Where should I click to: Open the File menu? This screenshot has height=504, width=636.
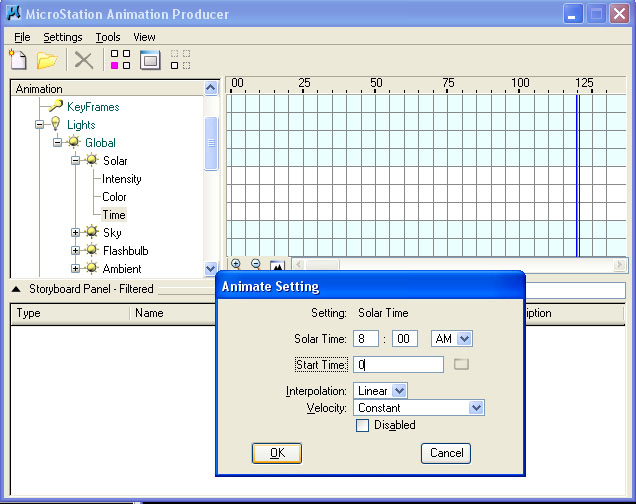click(22, 37)
